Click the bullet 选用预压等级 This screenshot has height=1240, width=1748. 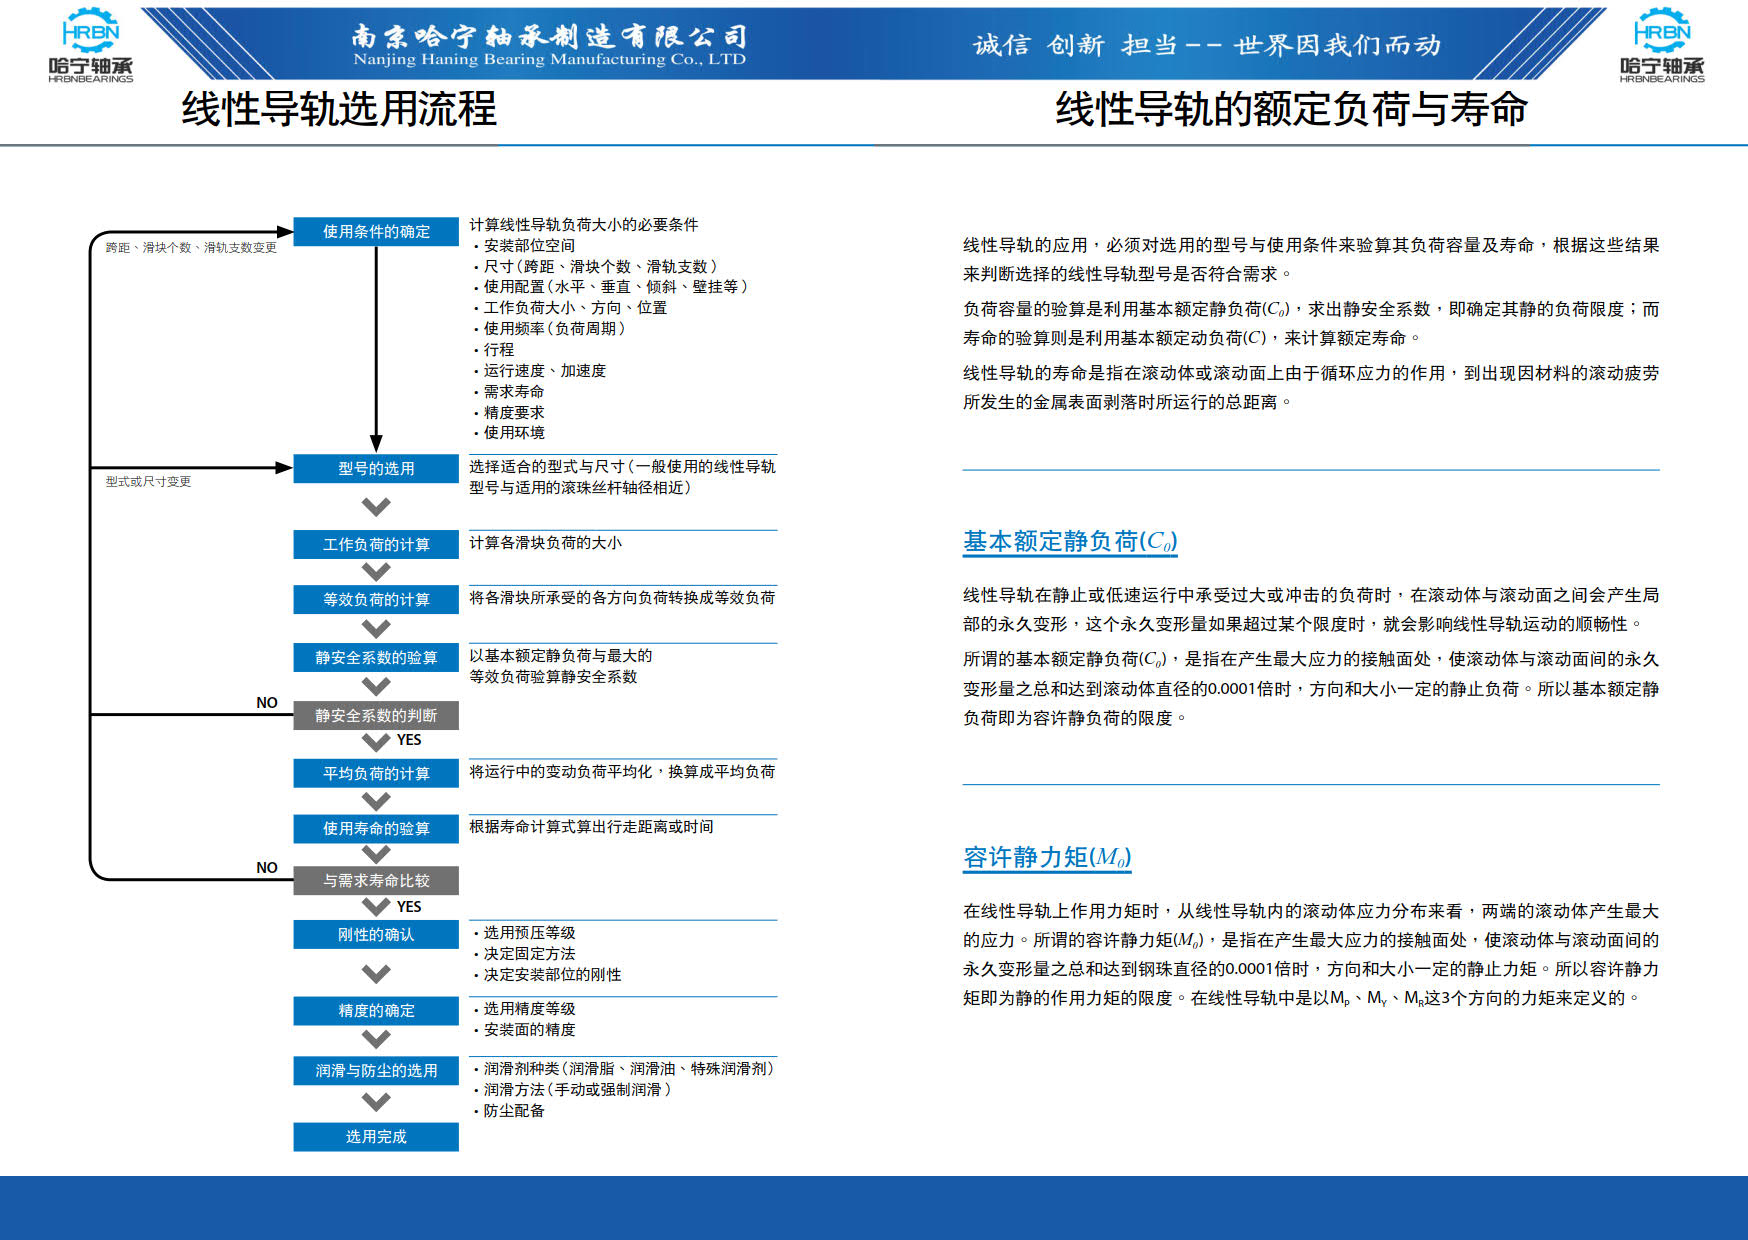pos(524,932)
